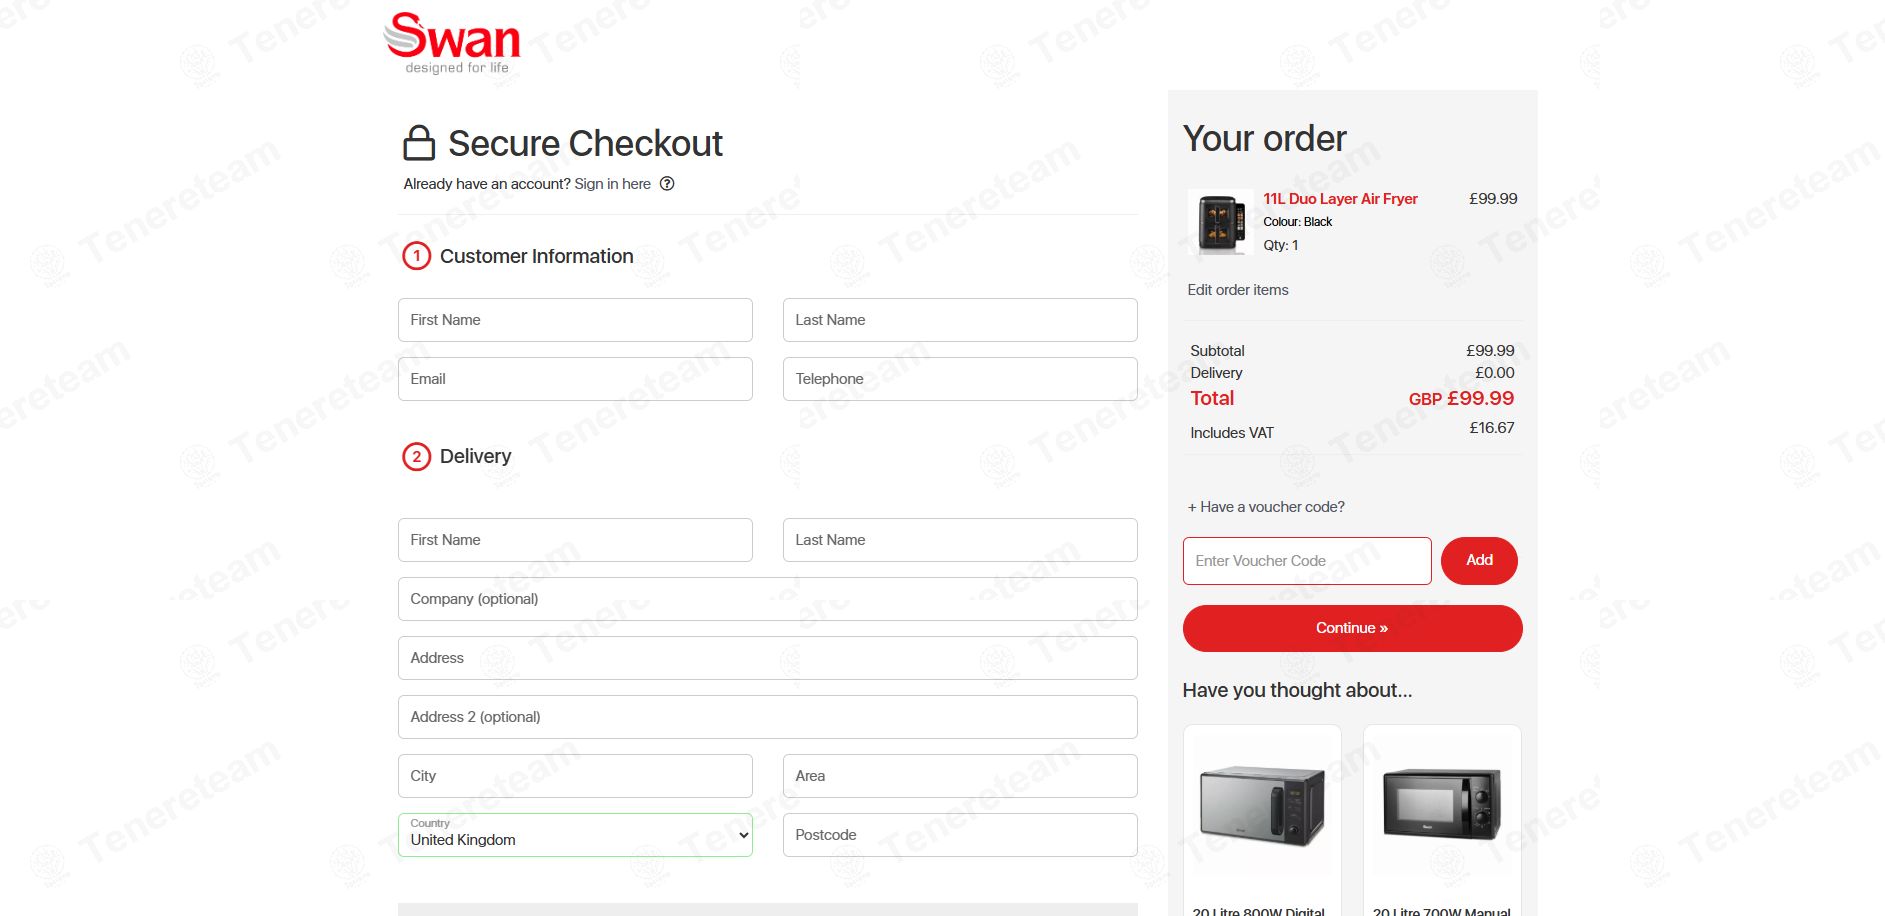Open the Country dropdown
The image size is (1885, 916).
click(x=575, y=835)
